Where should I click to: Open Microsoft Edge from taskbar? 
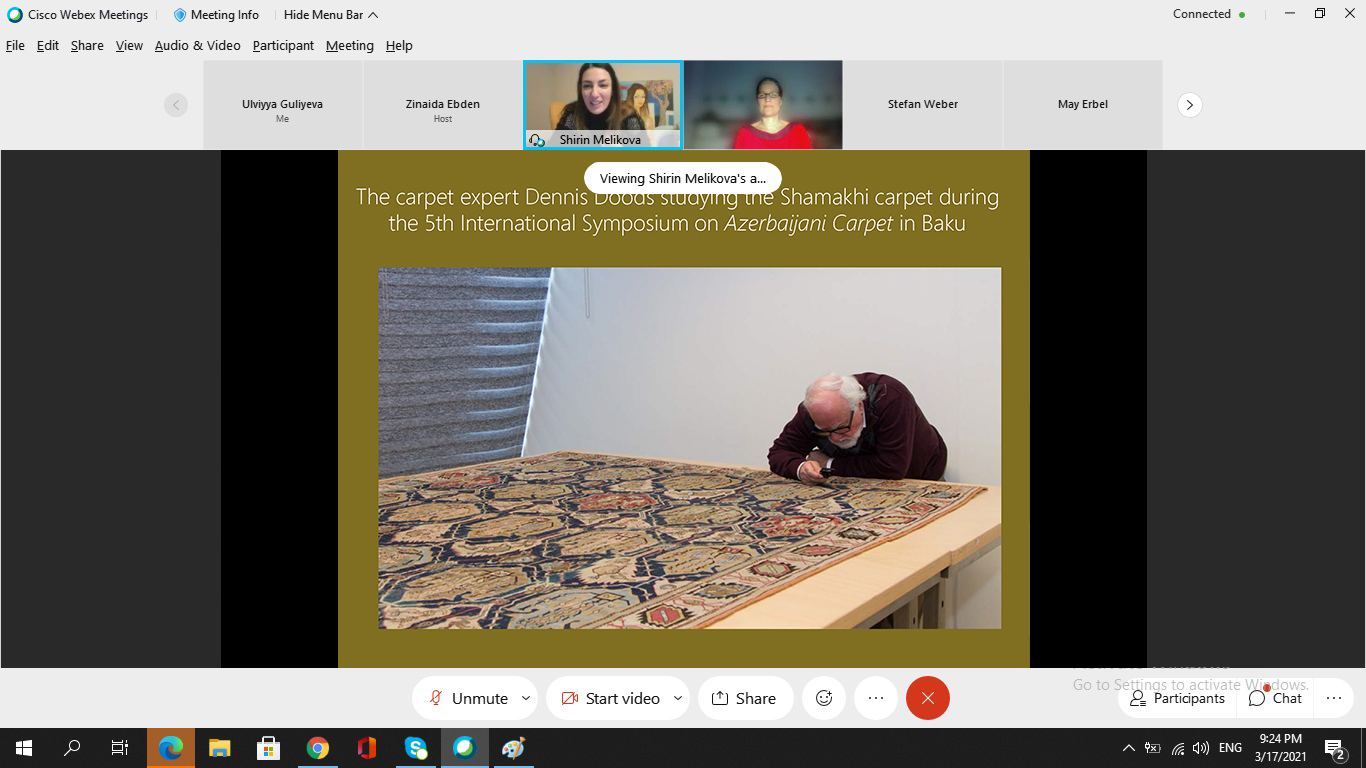[x=171, y=748]
